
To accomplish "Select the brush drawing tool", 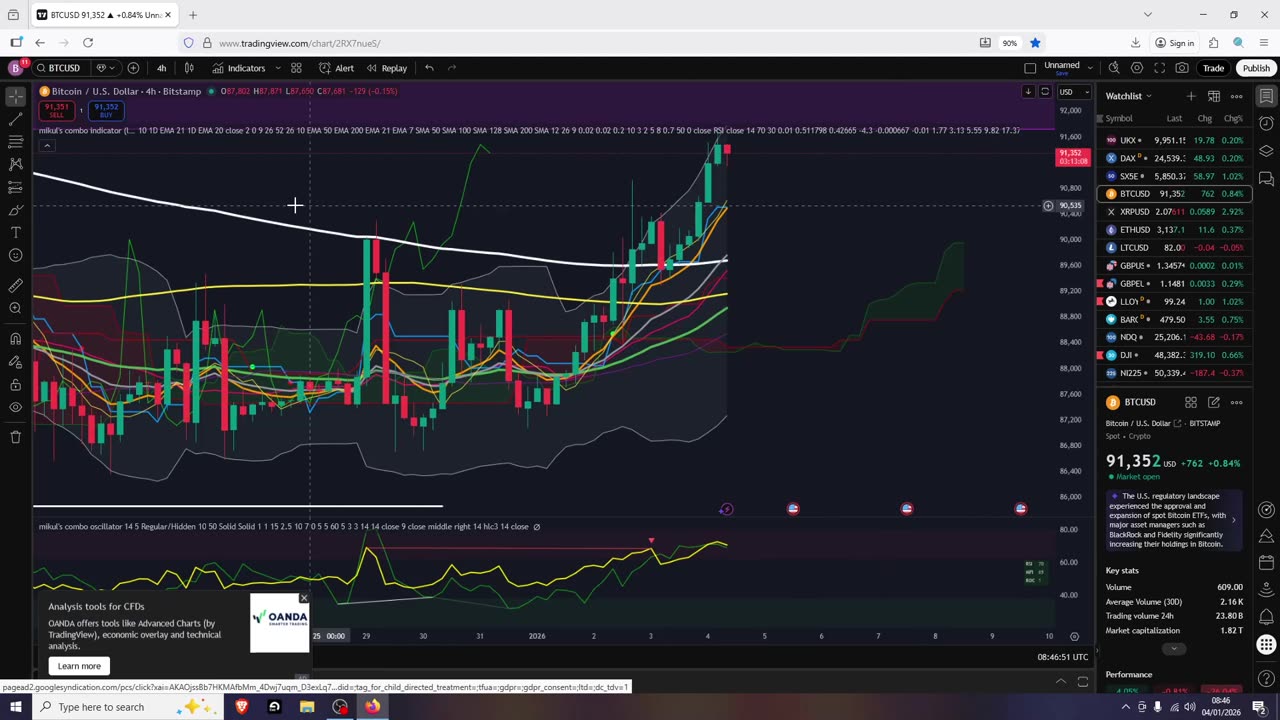I will point(15,210).
